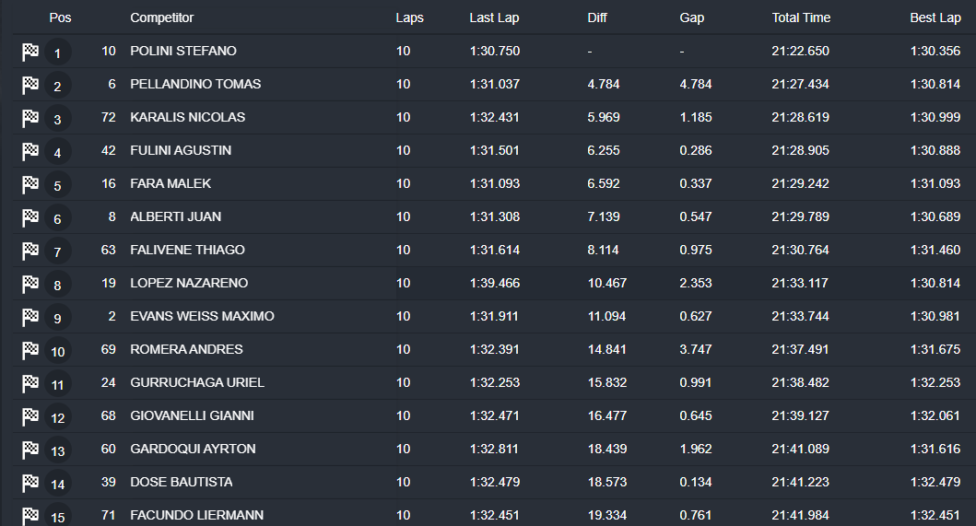Click the checkered flag for LOPEZ NAZARENO
976x526 pixels.
click(x=30, y=284)
